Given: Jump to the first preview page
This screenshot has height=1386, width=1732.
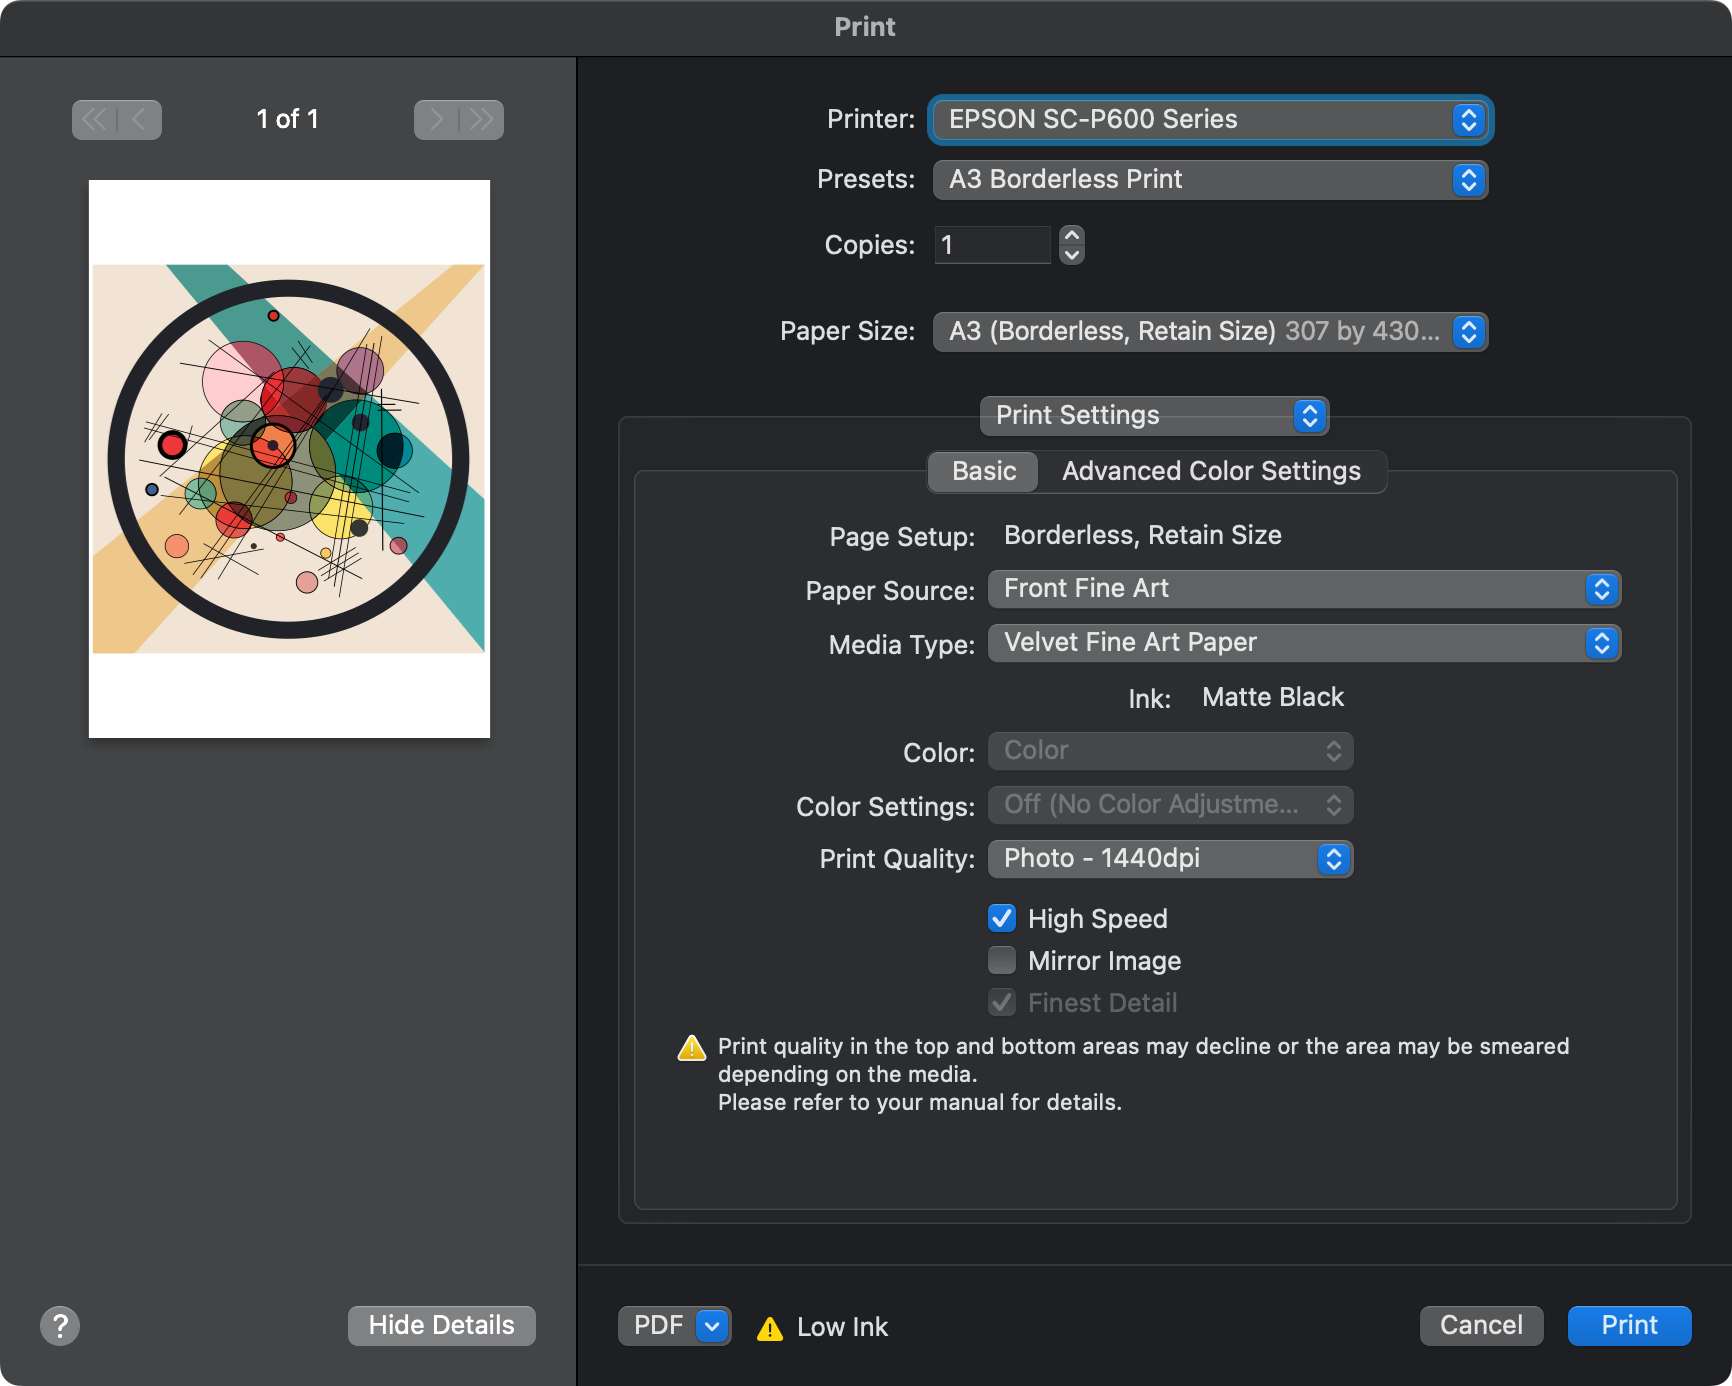Looking at the screenshot, I should click(x=94, y=120).
